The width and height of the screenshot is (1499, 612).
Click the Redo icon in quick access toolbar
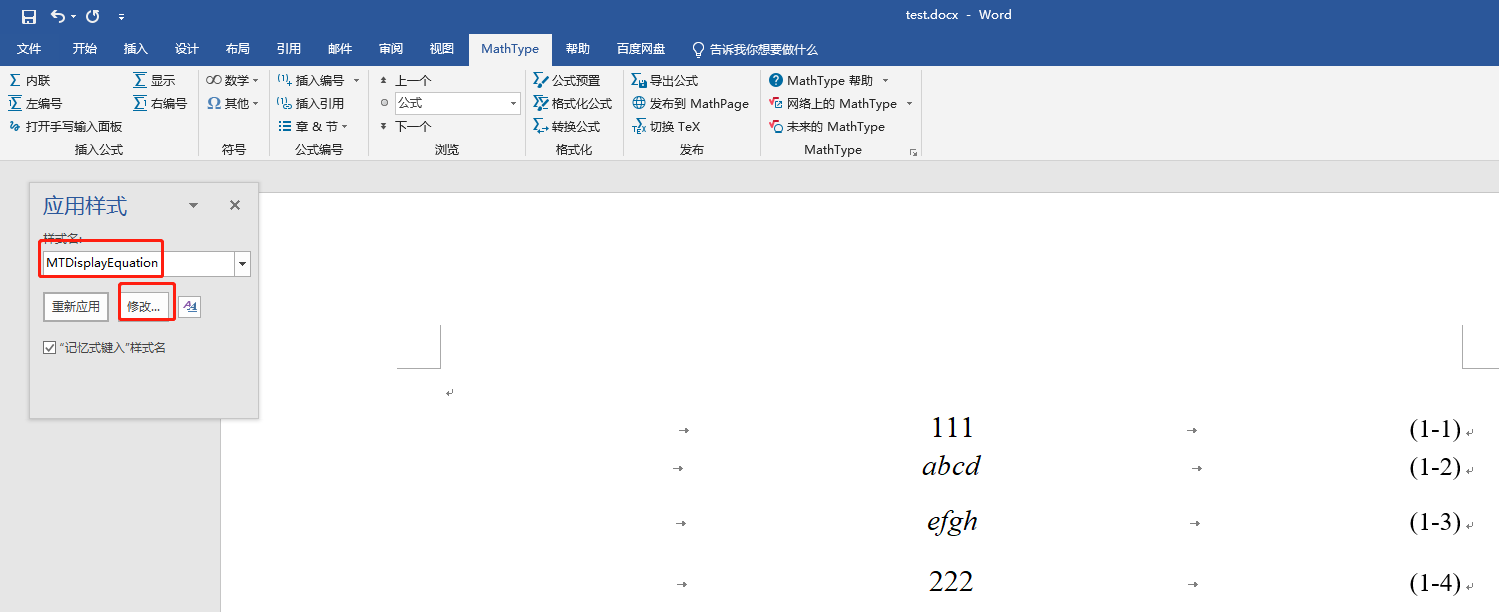click(x=92, y=16)
